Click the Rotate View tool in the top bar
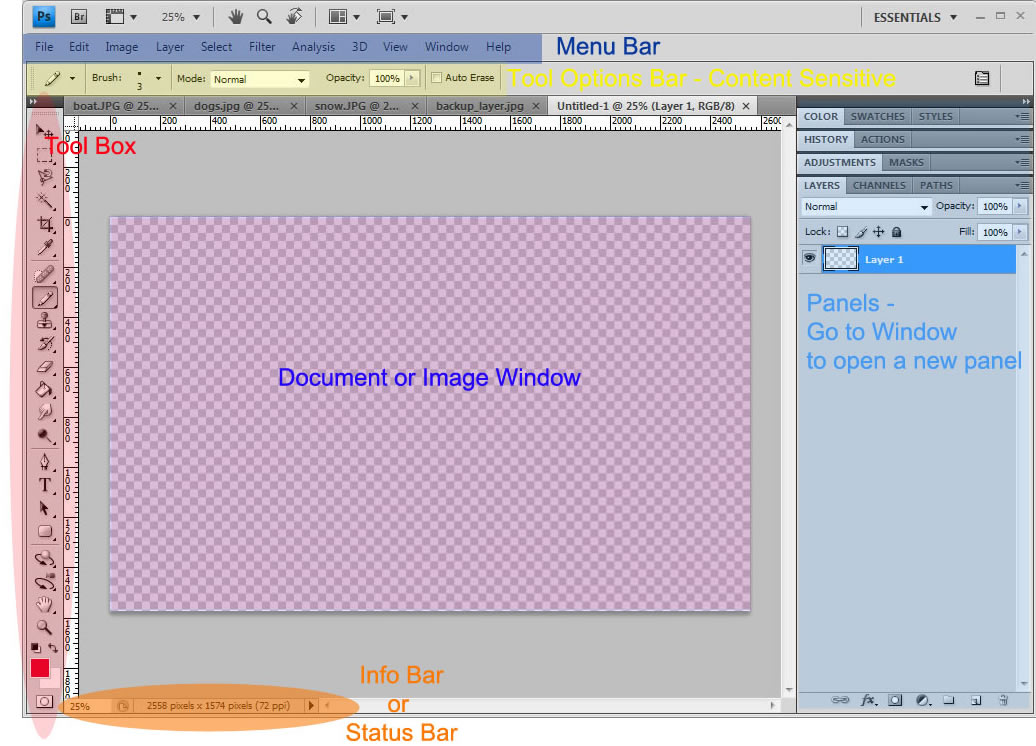 pos(294,17)
